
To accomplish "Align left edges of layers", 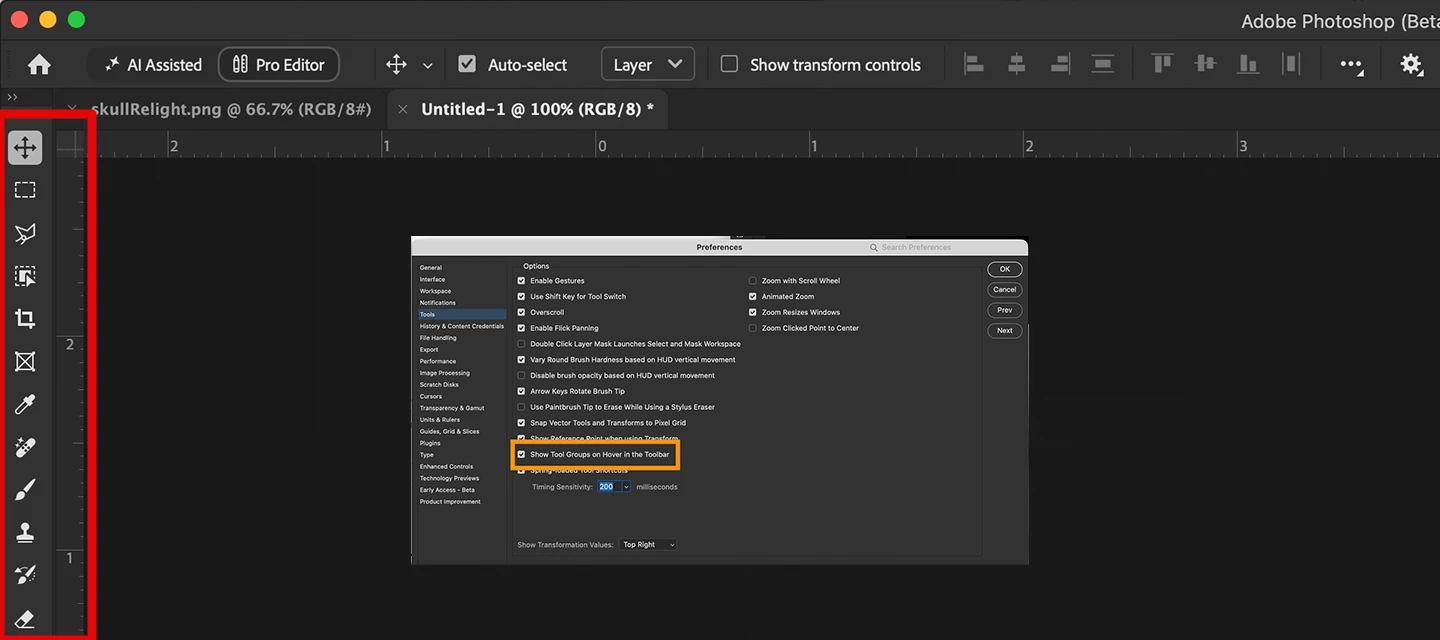I will tap(973, 64).
